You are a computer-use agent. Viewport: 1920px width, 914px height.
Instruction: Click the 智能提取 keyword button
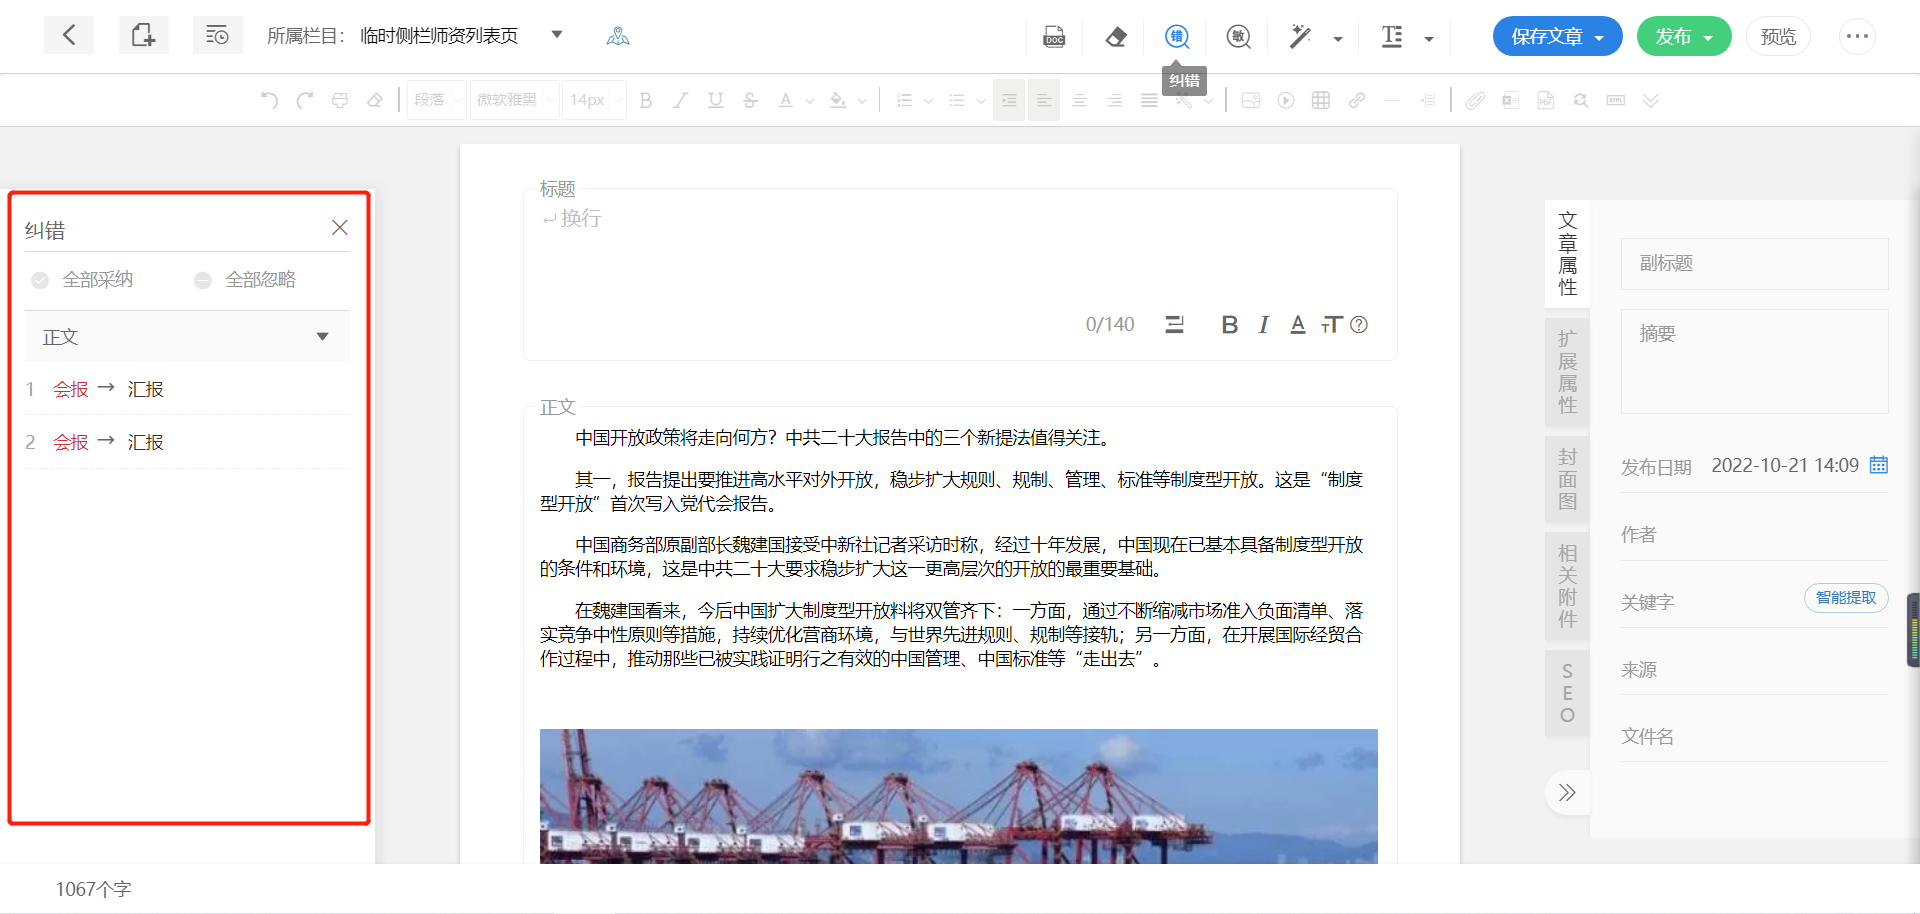(1845, 598)
